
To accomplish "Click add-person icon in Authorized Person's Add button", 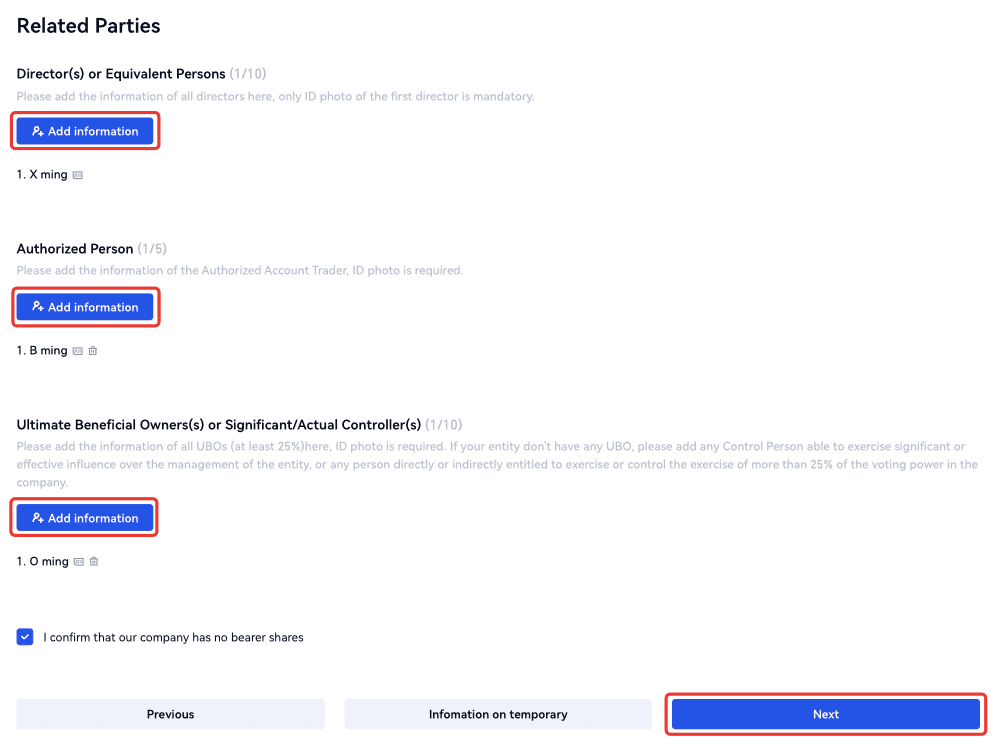I will (38, 307).
